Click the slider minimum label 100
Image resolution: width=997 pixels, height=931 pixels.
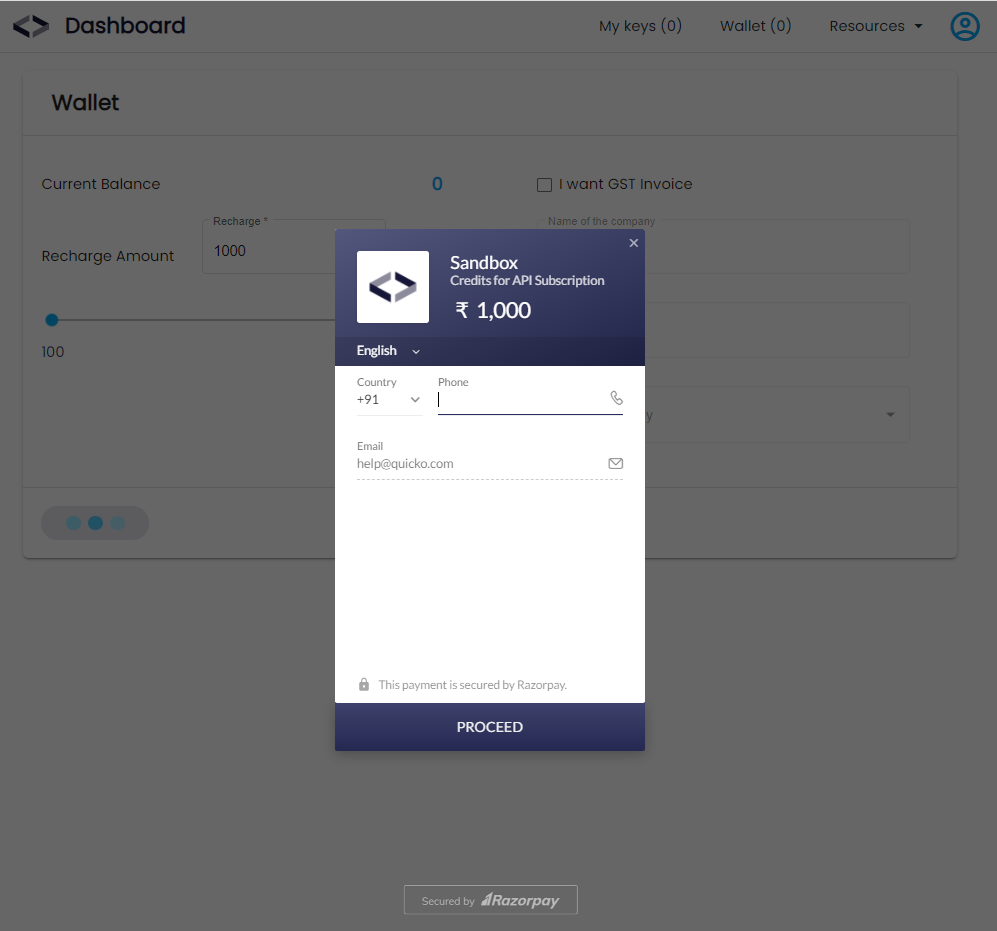click(x=53, y=352)
